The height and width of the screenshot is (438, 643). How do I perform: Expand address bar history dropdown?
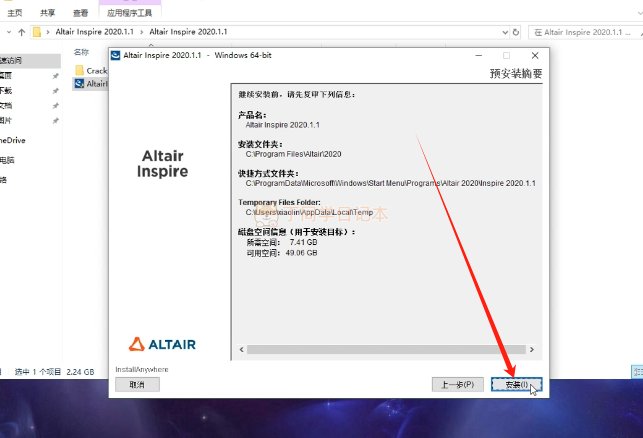click(505, 32)
